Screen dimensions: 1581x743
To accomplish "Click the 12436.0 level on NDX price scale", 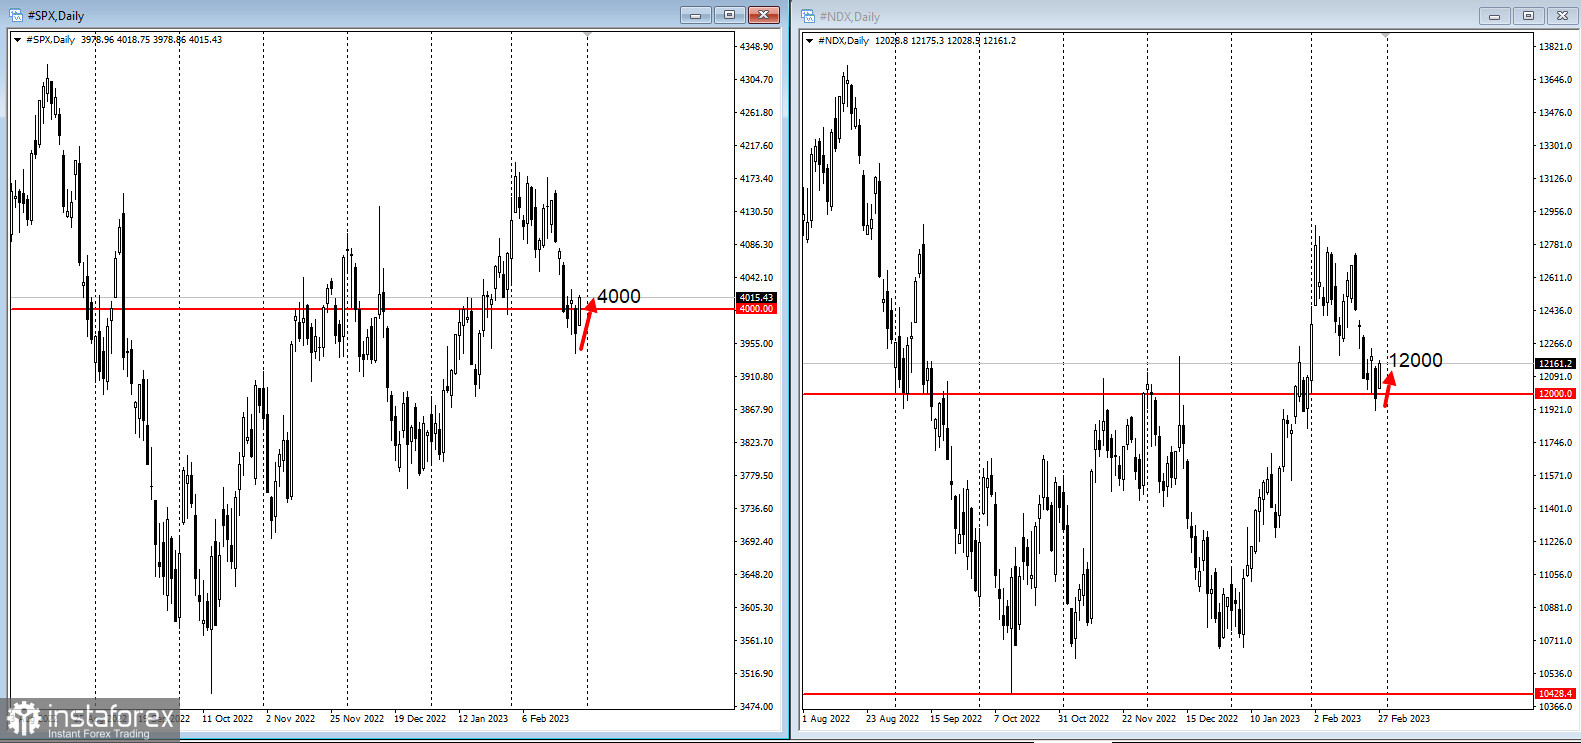I will [x=1555, y=311].
